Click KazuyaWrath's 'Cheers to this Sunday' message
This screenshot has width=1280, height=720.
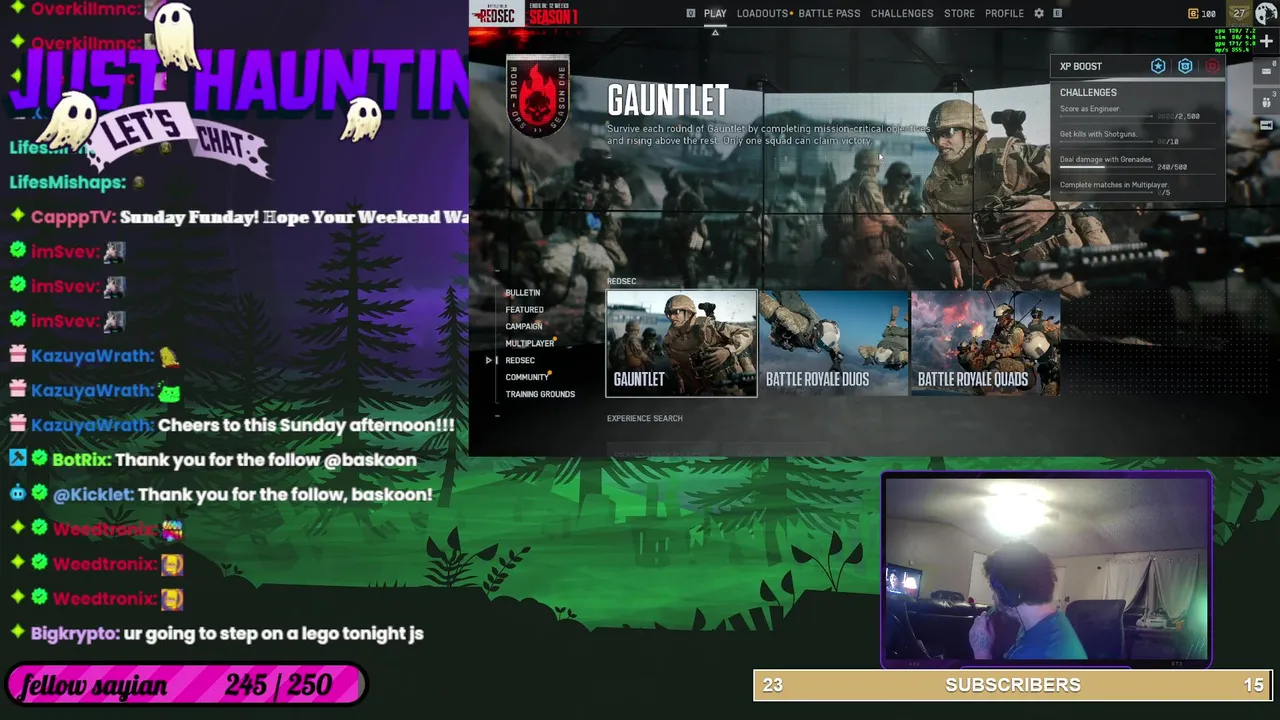[x=232, y=425]
